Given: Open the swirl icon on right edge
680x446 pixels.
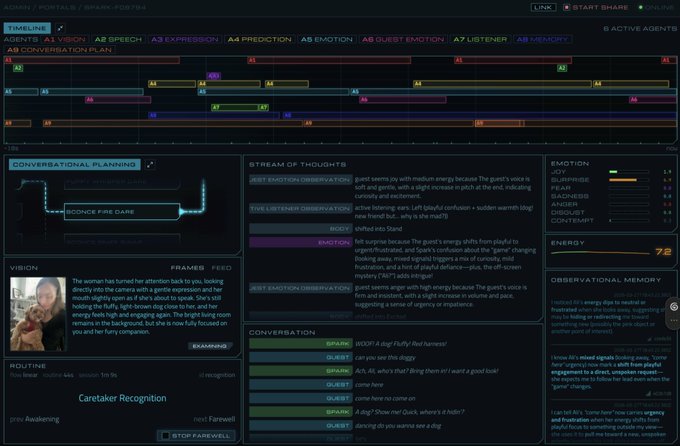Looking at the screenshot, I should 673,307.
